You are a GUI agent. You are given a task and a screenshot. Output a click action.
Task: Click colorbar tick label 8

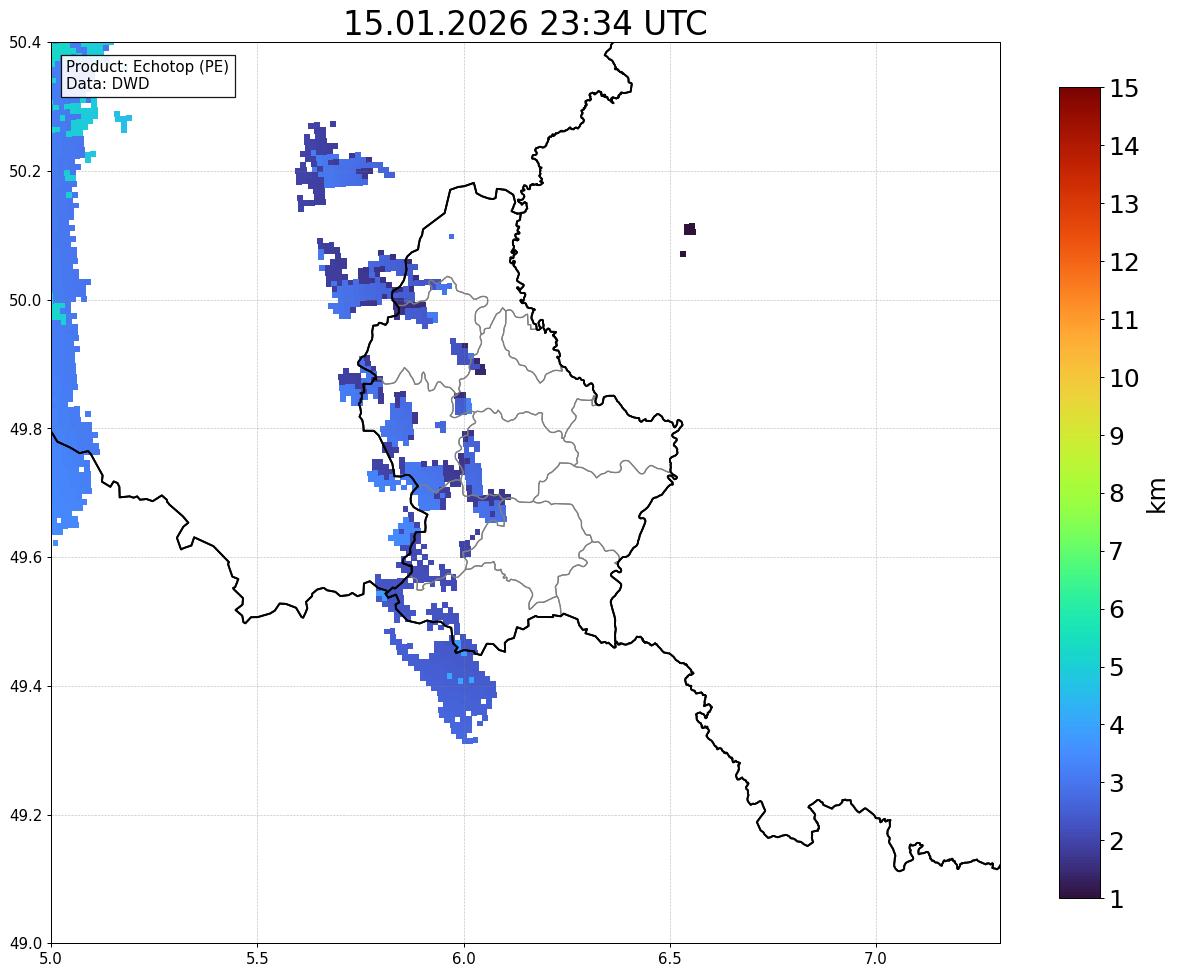click(1117, 494)
